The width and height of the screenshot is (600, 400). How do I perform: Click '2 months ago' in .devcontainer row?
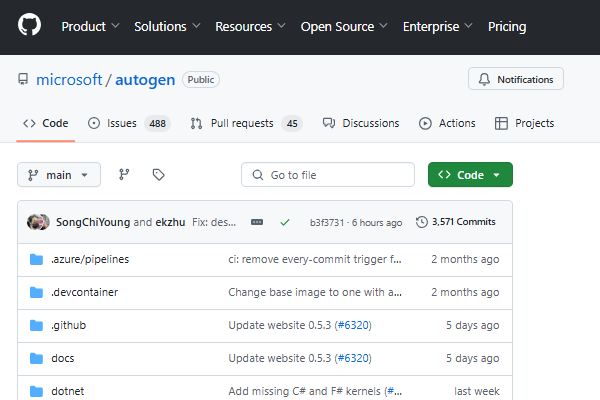[465, 292]
